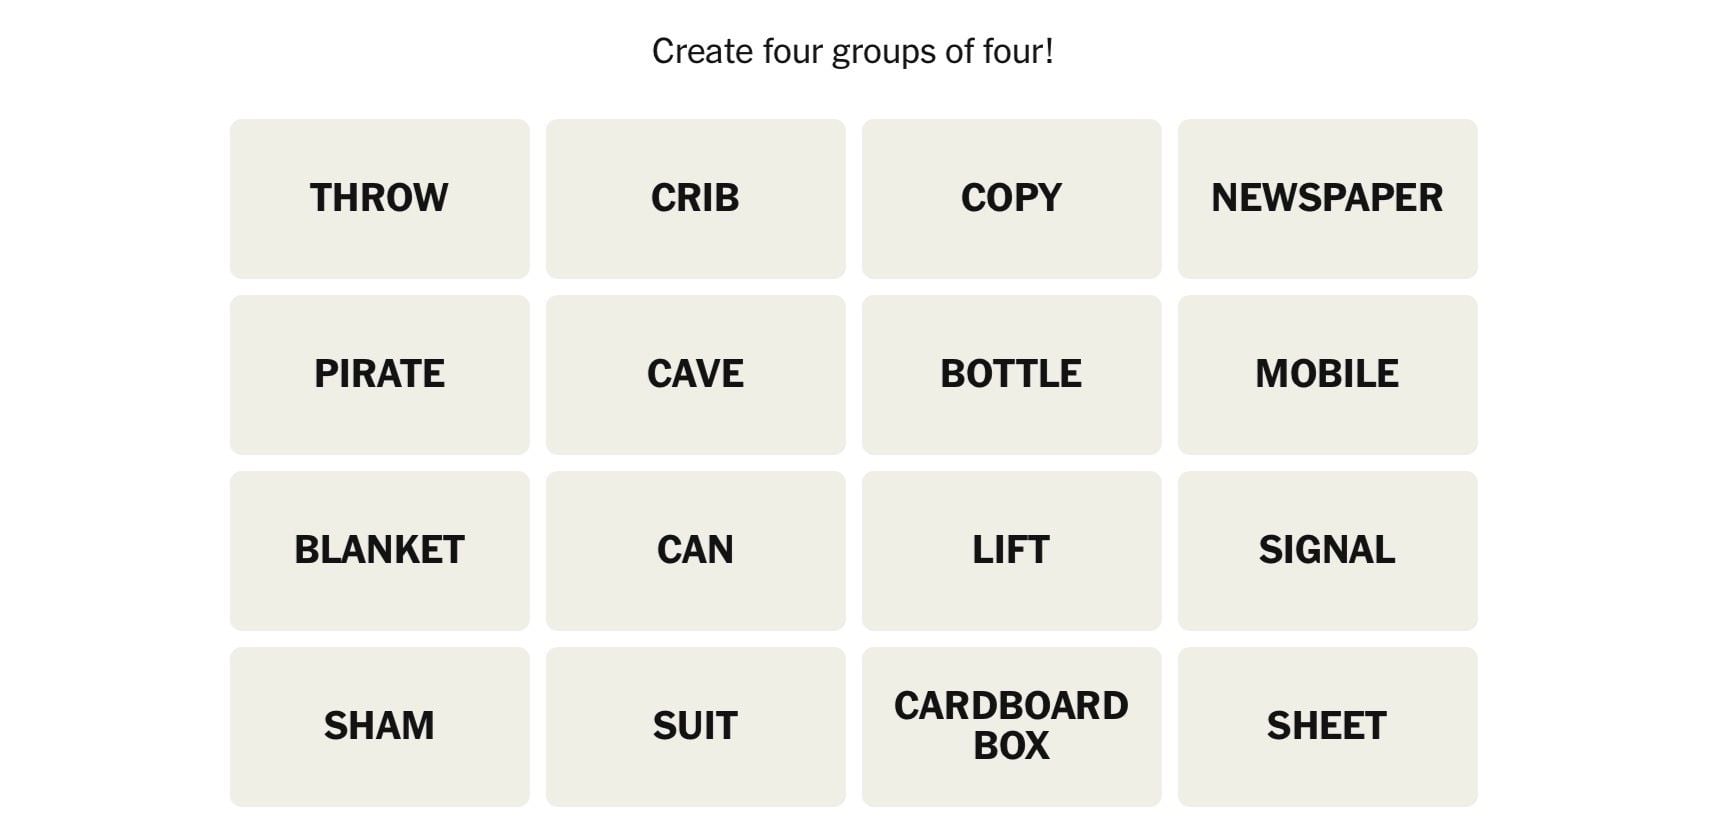The width and height of the screenshot is (1732, 825).
Task: Tap the CAVE tile
Action: coord(695,374)
